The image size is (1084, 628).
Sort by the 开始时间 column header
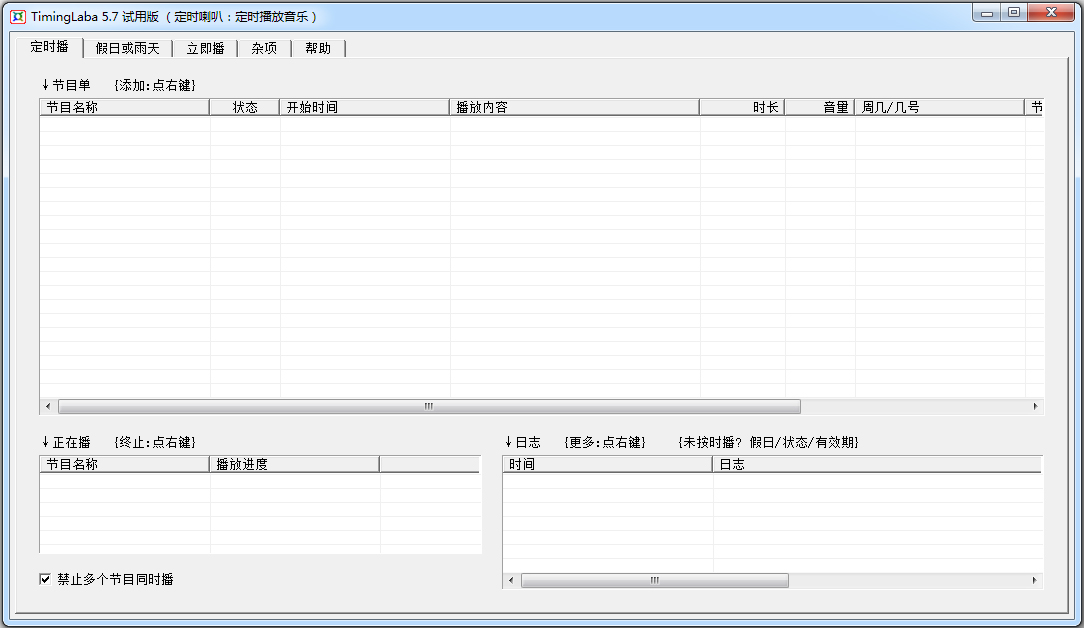pos(365,107)
